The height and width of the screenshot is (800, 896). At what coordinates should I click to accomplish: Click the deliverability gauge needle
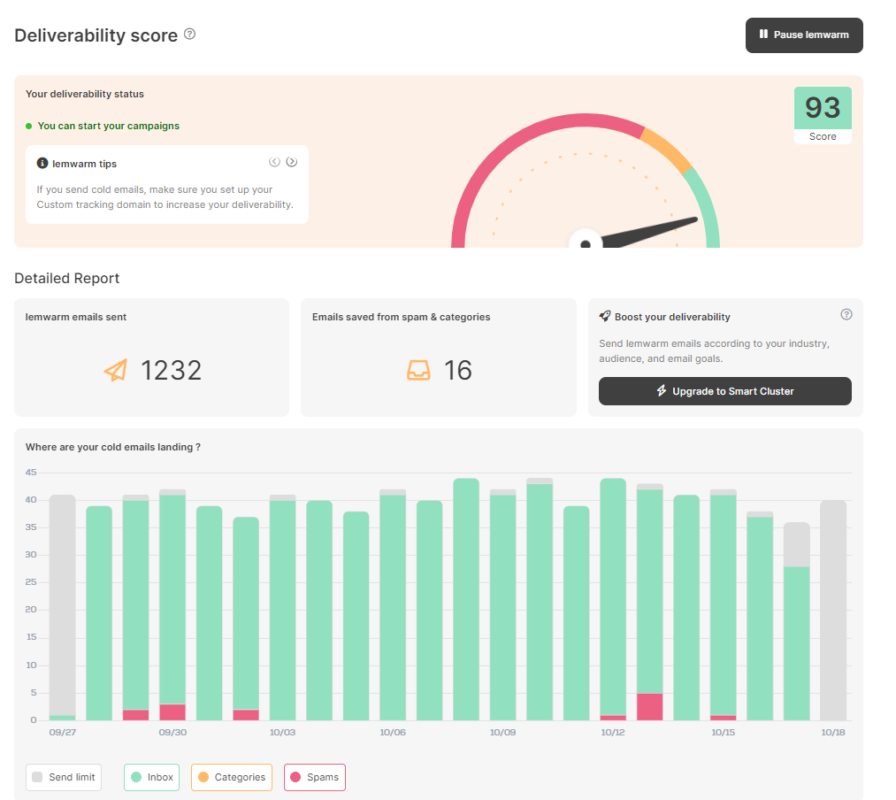coord(650,232)
